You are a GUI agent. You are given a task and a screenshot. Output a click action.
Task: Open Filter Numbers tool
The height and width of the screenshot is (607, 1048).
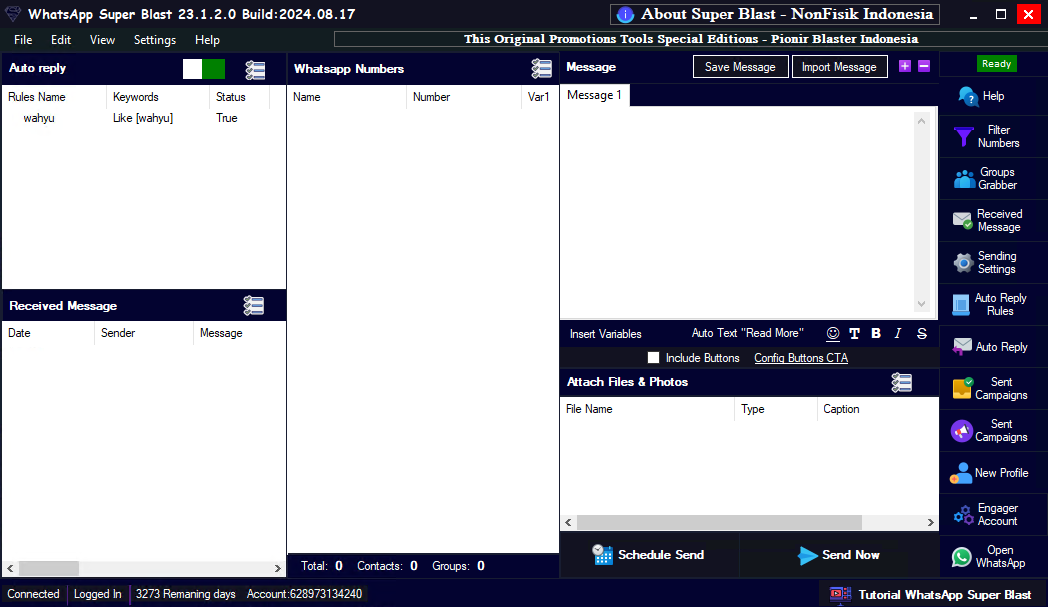point(993,137)
